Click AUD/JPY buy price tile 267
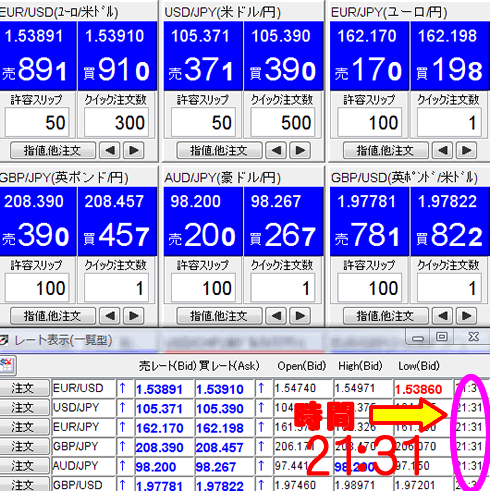Screen dimensions: 490x491 283,221
